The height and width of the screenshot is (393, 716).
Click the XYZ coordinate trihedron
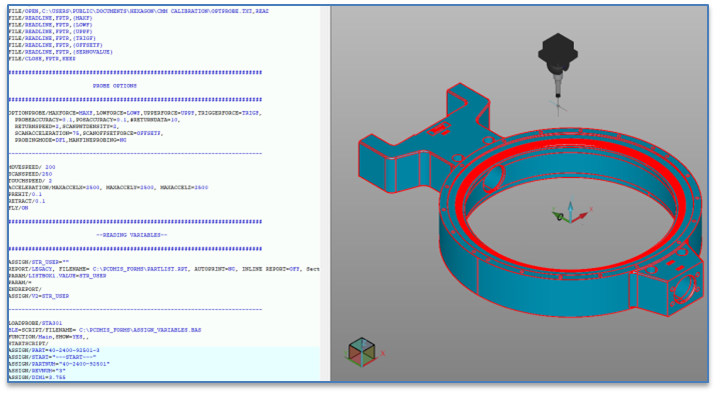coord(571,213)
